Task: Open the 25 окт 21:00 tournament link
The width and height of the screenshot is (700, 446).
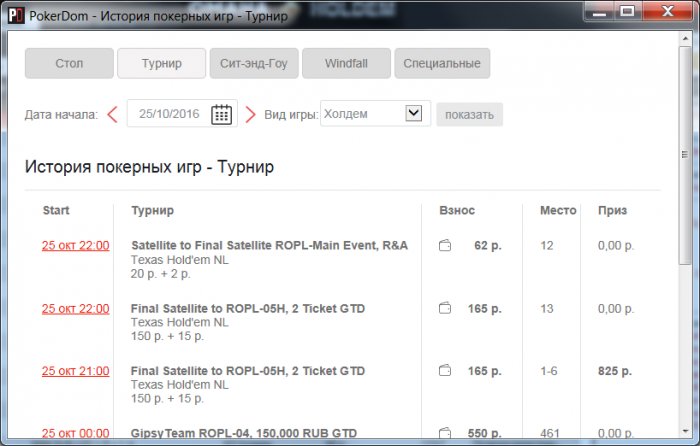Action: [75, 371]
